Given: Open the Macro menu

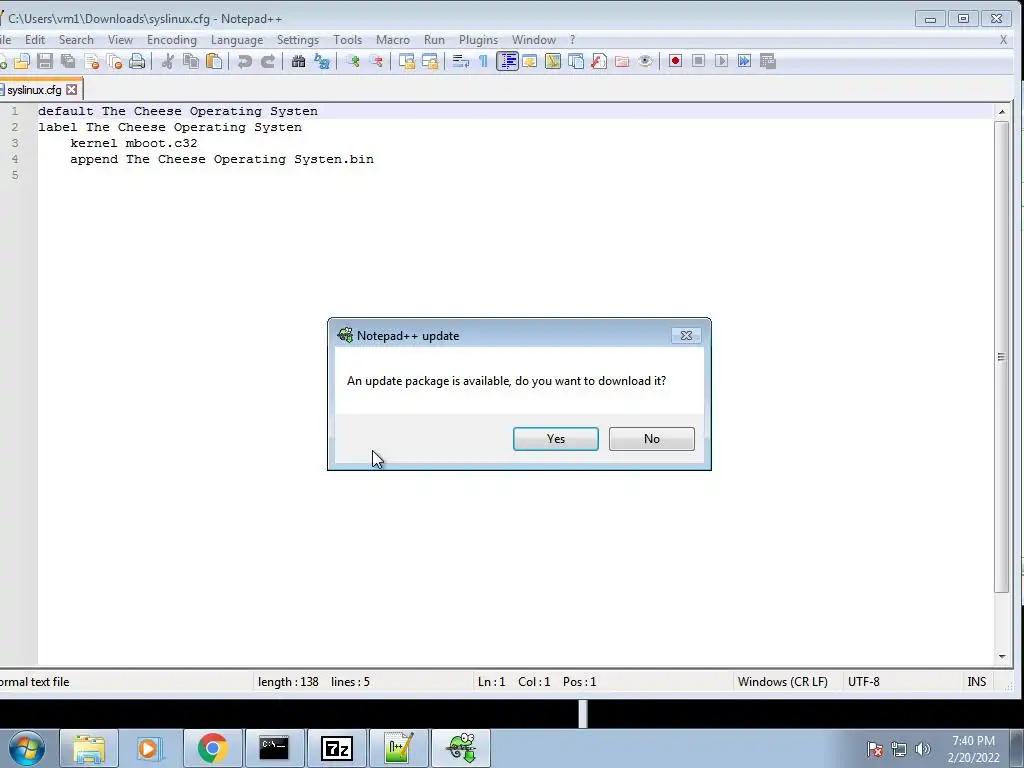Looking at the screenshot, I should [x=393, y=40].
